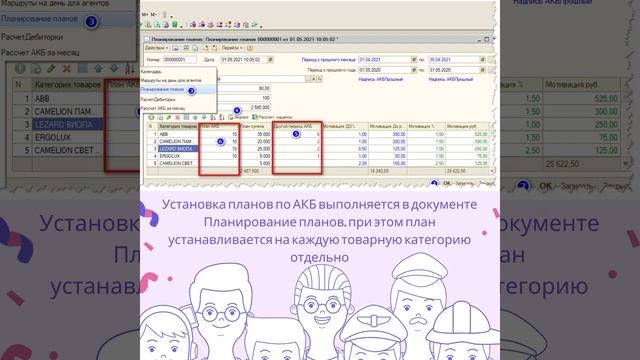Click into the Номер field
This screenshot has height=360, width=640.
pyautogui.click(x=180, y=60)
